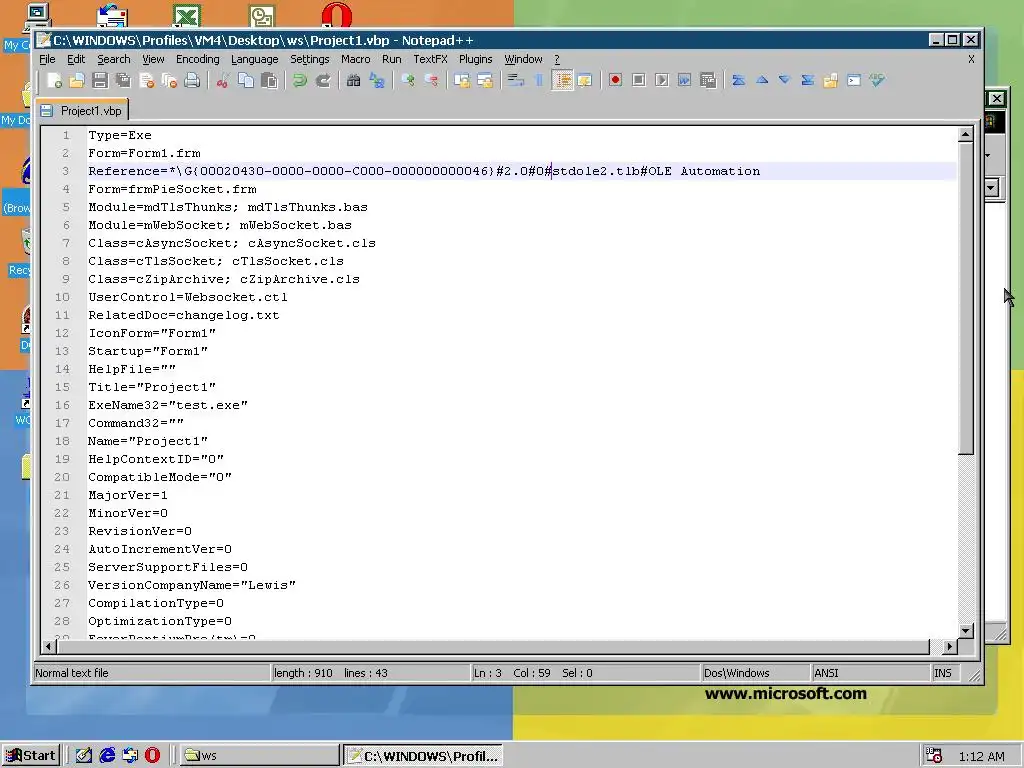Viewport: 1024px width, 768px height.
Task: Click the INS mode indicator in the status bar
Action: coord(942,673)
